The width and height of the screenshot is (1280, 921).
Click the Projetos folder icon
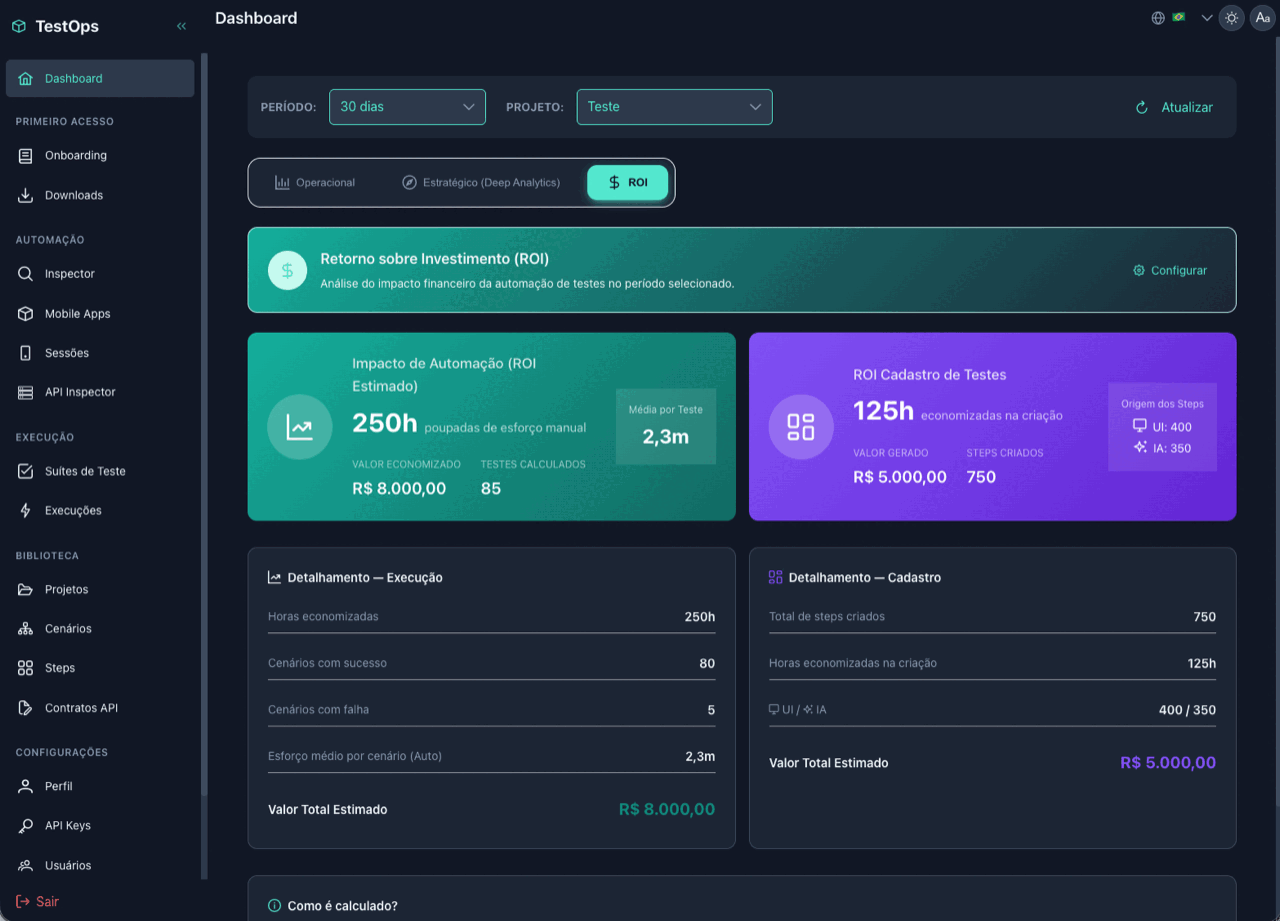26,589
